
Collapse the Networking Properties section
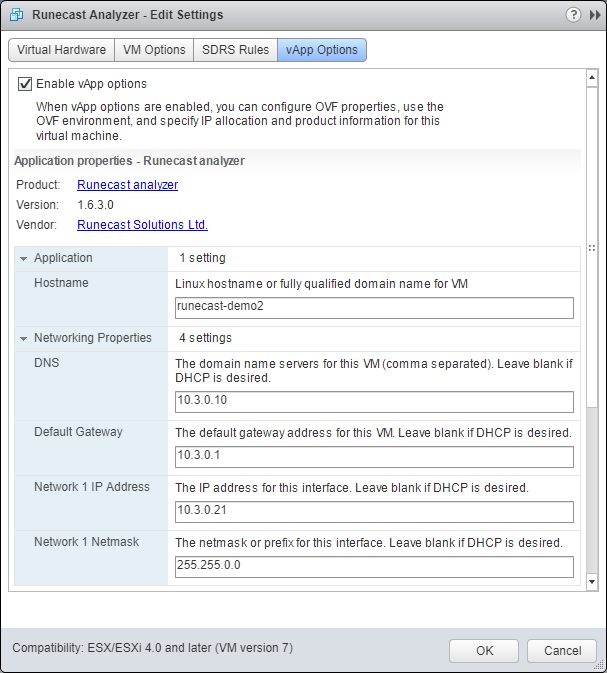pos(24,339)
